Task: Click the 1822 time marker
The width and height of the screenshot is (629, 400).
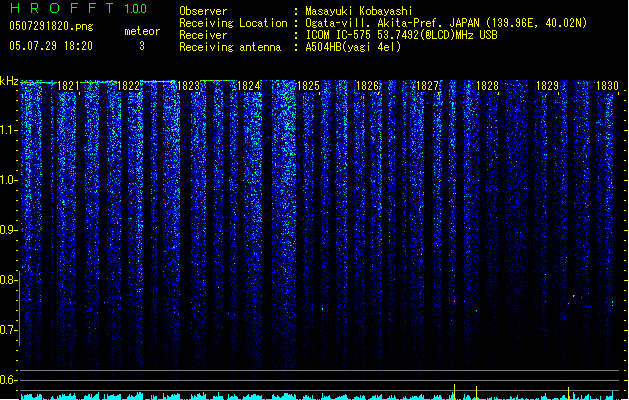Action: [x=128, y=86]
